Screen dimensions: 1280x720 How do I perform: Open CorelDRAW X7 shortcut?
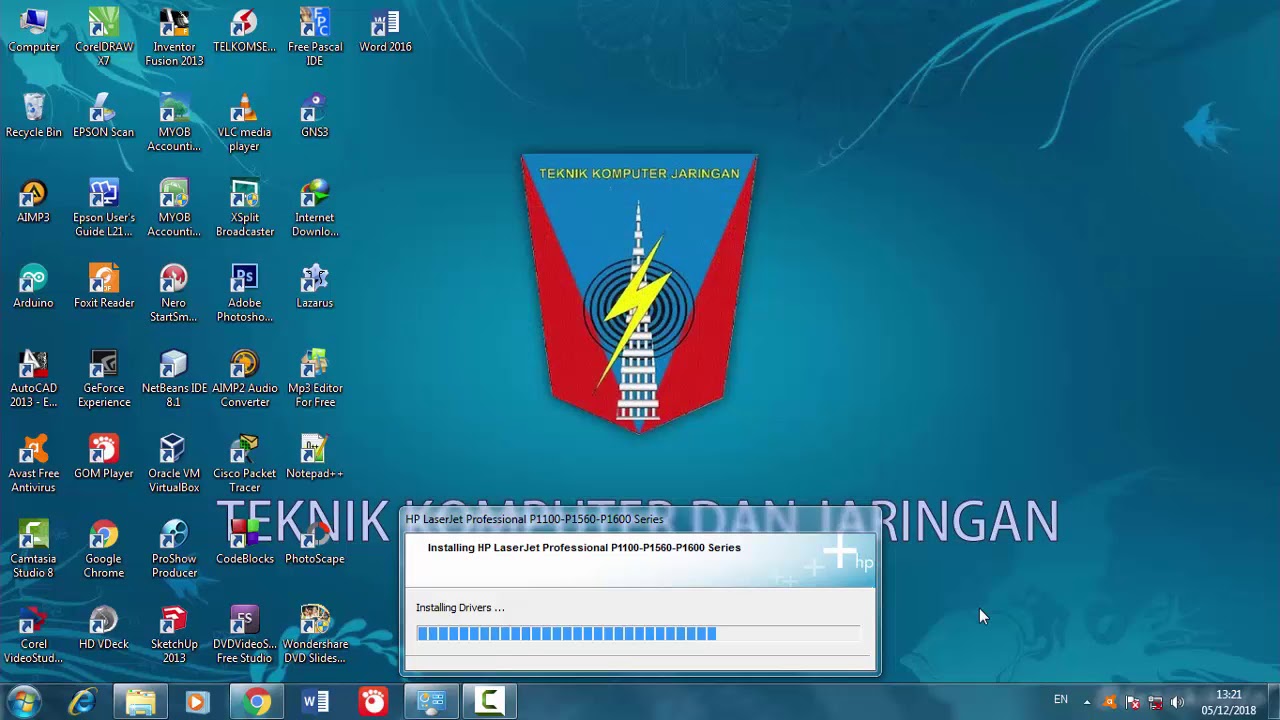point(104,37)
